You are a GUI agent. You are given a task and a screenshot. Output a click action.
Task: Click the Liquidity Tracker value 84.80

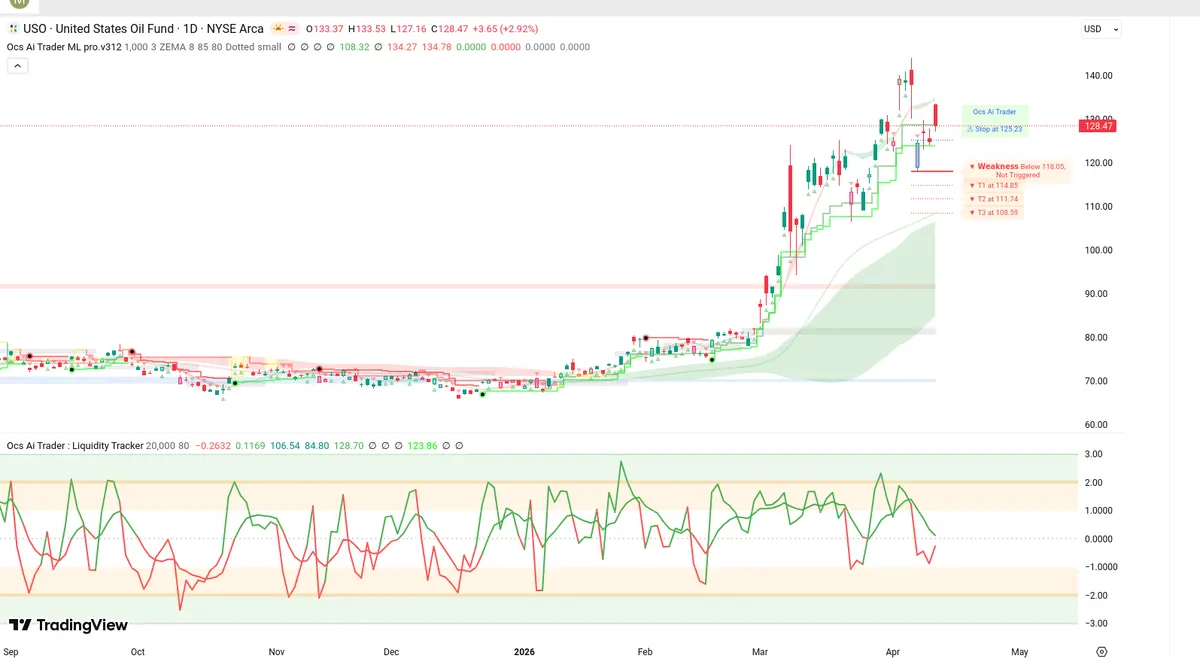coord(317,446)
